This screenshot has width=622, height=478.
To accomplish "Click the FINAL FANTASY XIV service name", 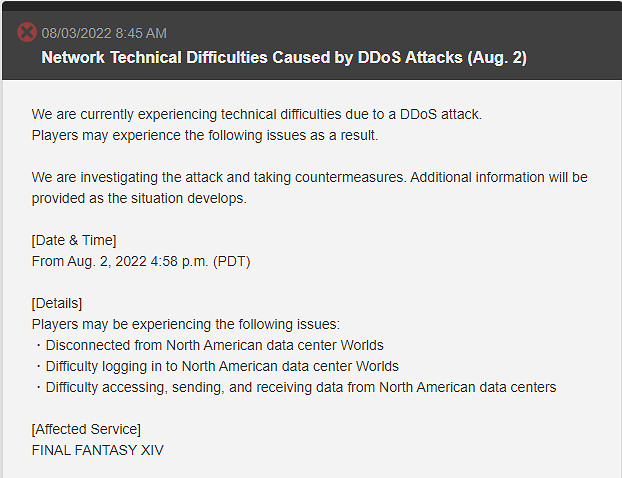I will tap(97, 450).
